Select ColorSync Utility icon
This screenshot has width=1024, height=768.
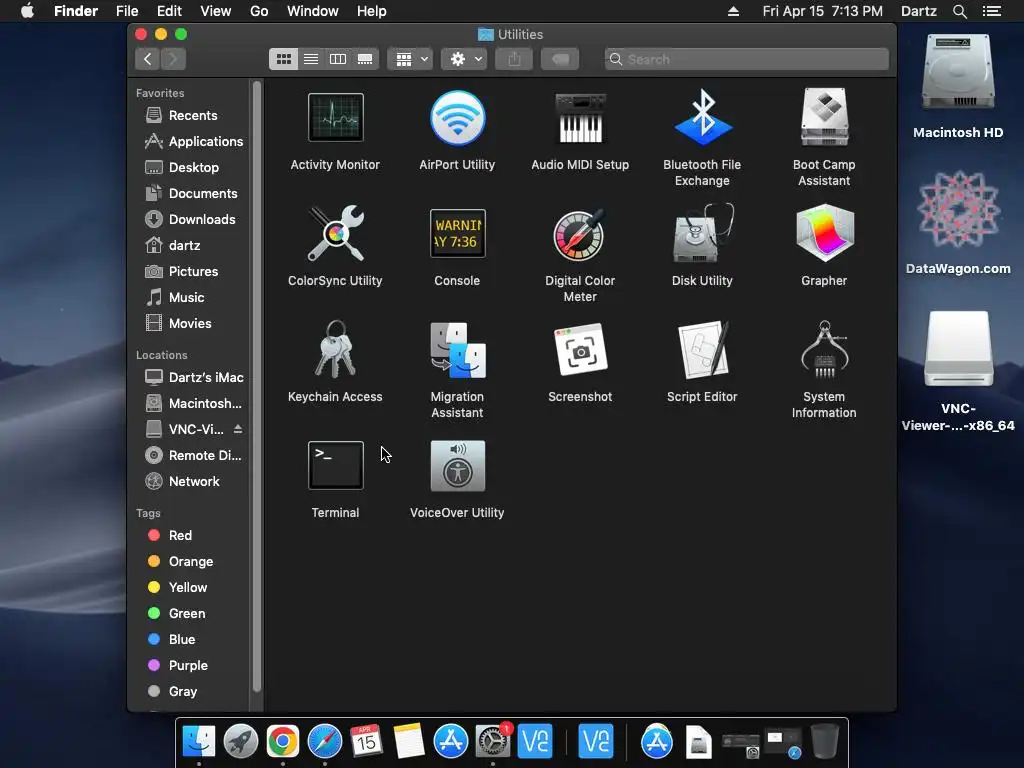(335, 233)
